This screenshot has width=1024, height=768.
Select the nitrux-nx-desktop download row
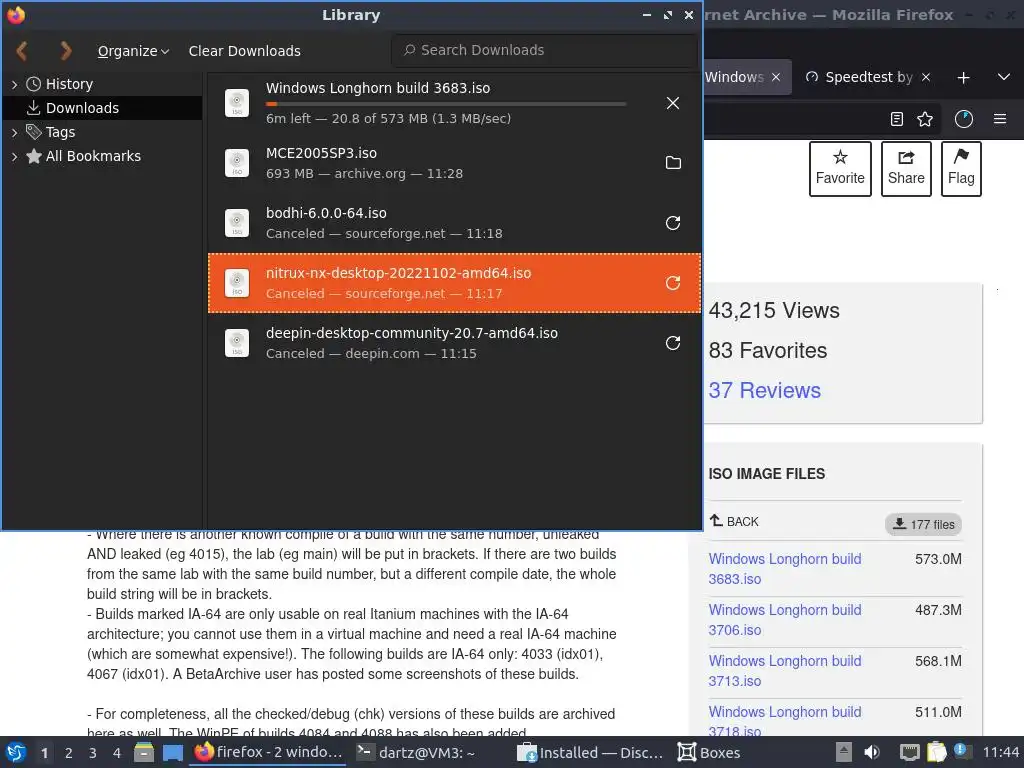click(455, 283)
